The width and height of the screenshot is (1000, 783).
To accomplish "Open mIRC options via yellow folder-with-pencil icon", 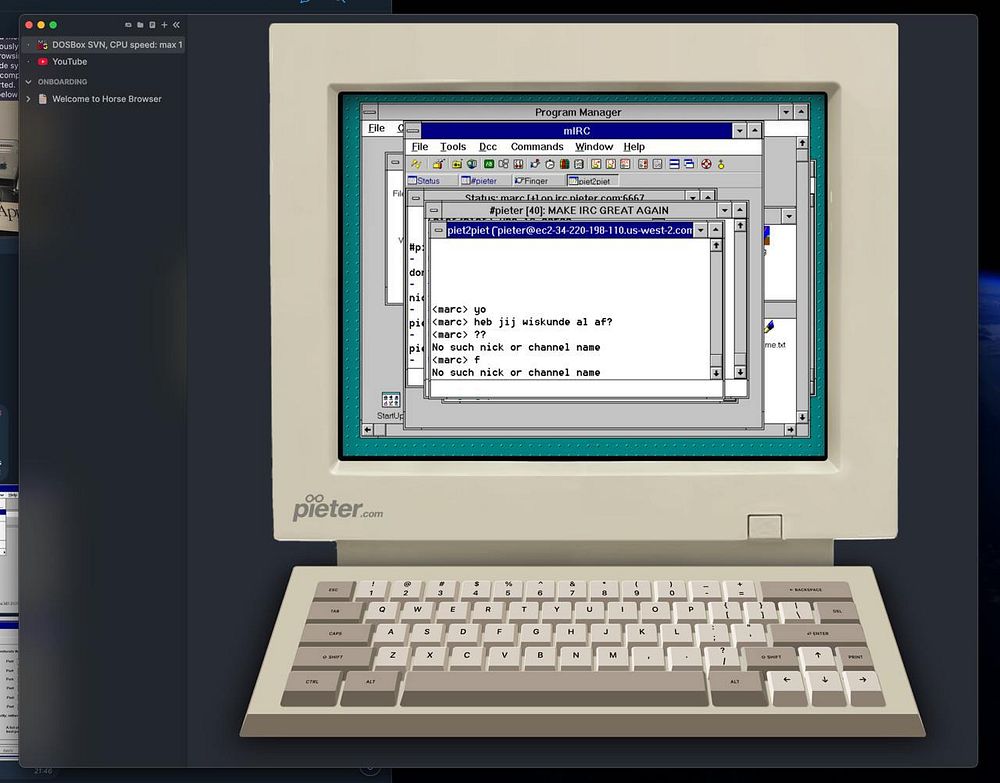I will [438, 164].
